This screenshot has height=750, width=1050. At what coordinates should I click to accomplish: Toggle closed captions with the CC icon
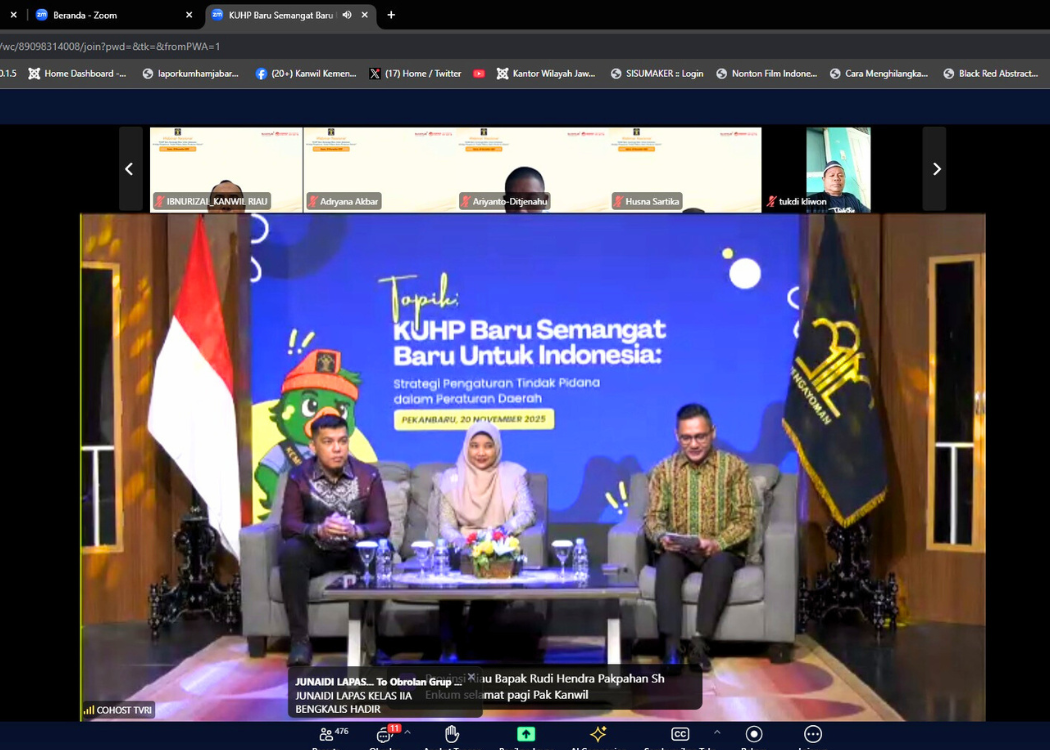click(680, 735)
